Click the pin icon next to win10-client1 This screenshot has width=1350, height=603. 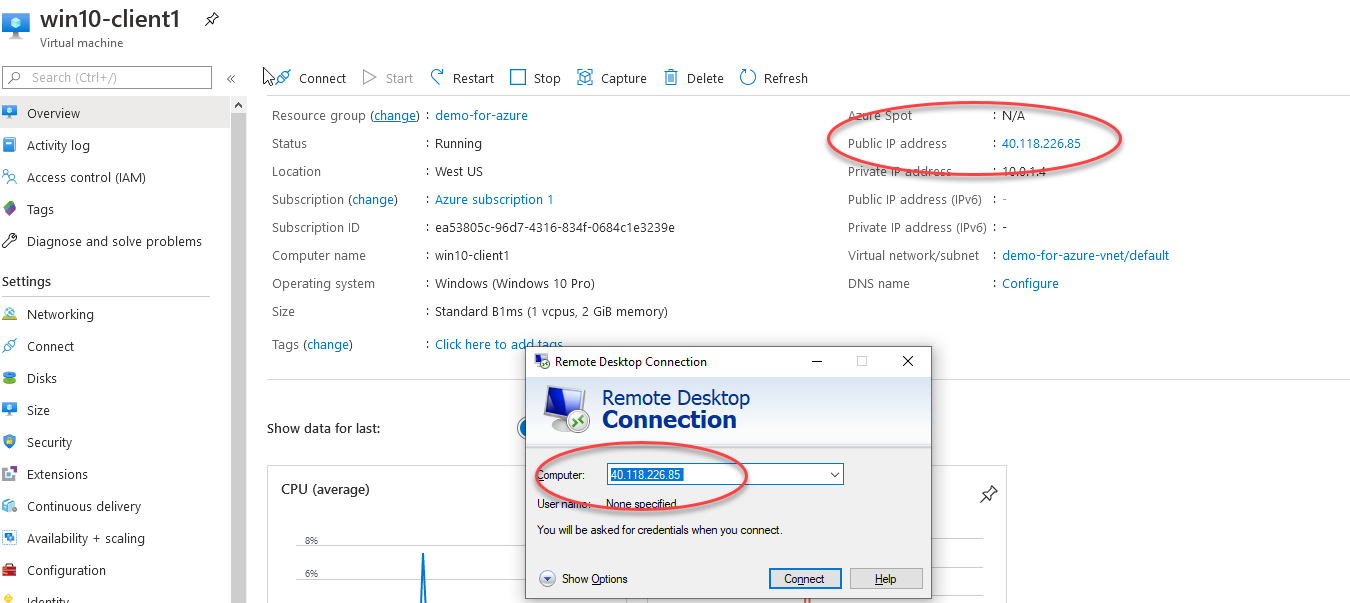click(x=211, y=20)
